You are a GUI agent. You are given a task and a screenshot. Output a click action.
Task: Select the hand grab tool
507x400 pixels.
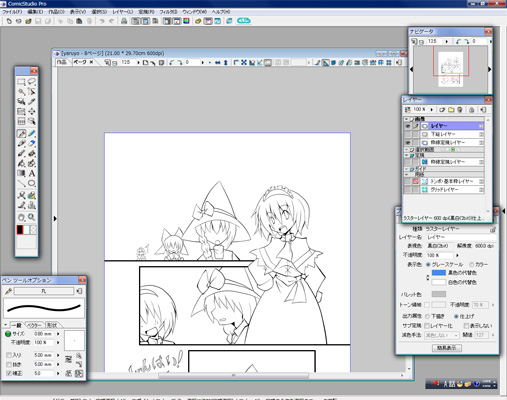point(21,218)
